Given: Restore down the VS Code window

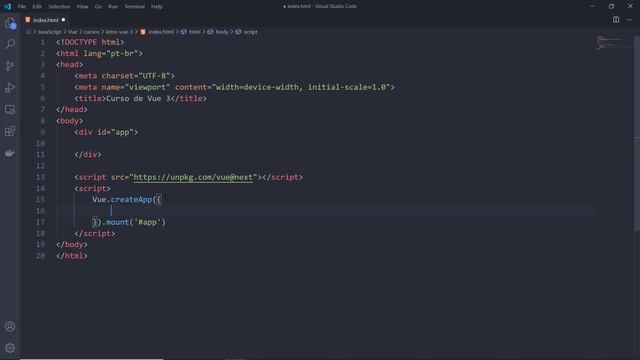Looking at the screenshot, I should (611, 6).
